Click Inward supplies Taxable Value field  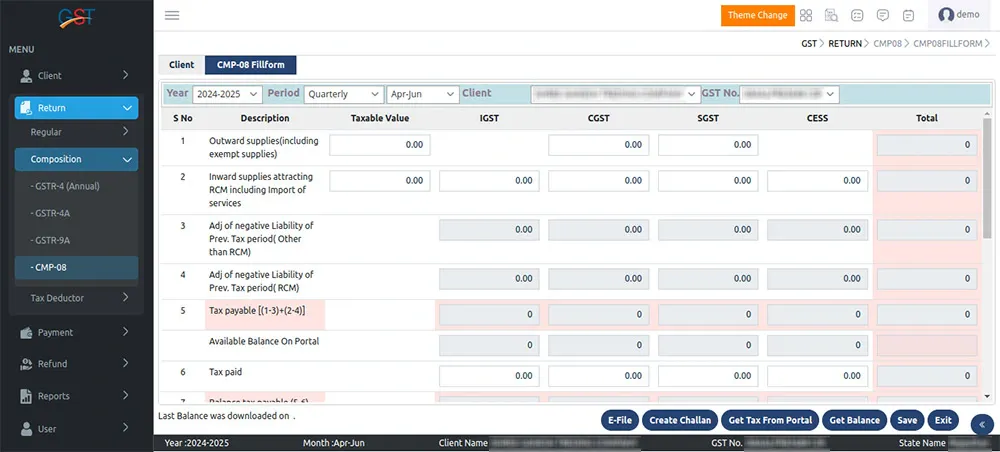(380, 181)
